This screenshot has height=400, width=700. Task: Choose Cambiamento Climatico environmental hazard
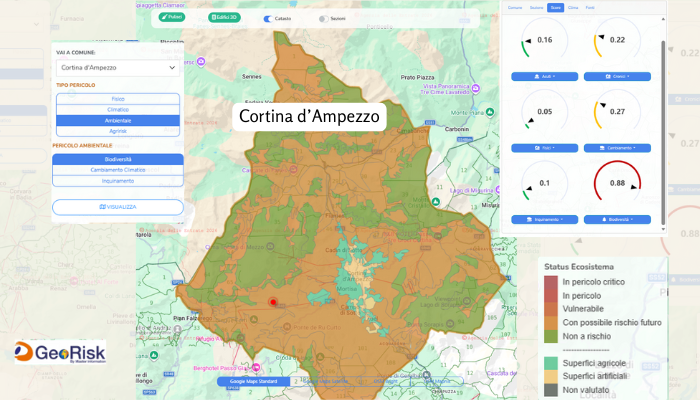click(x=118, y=170)
